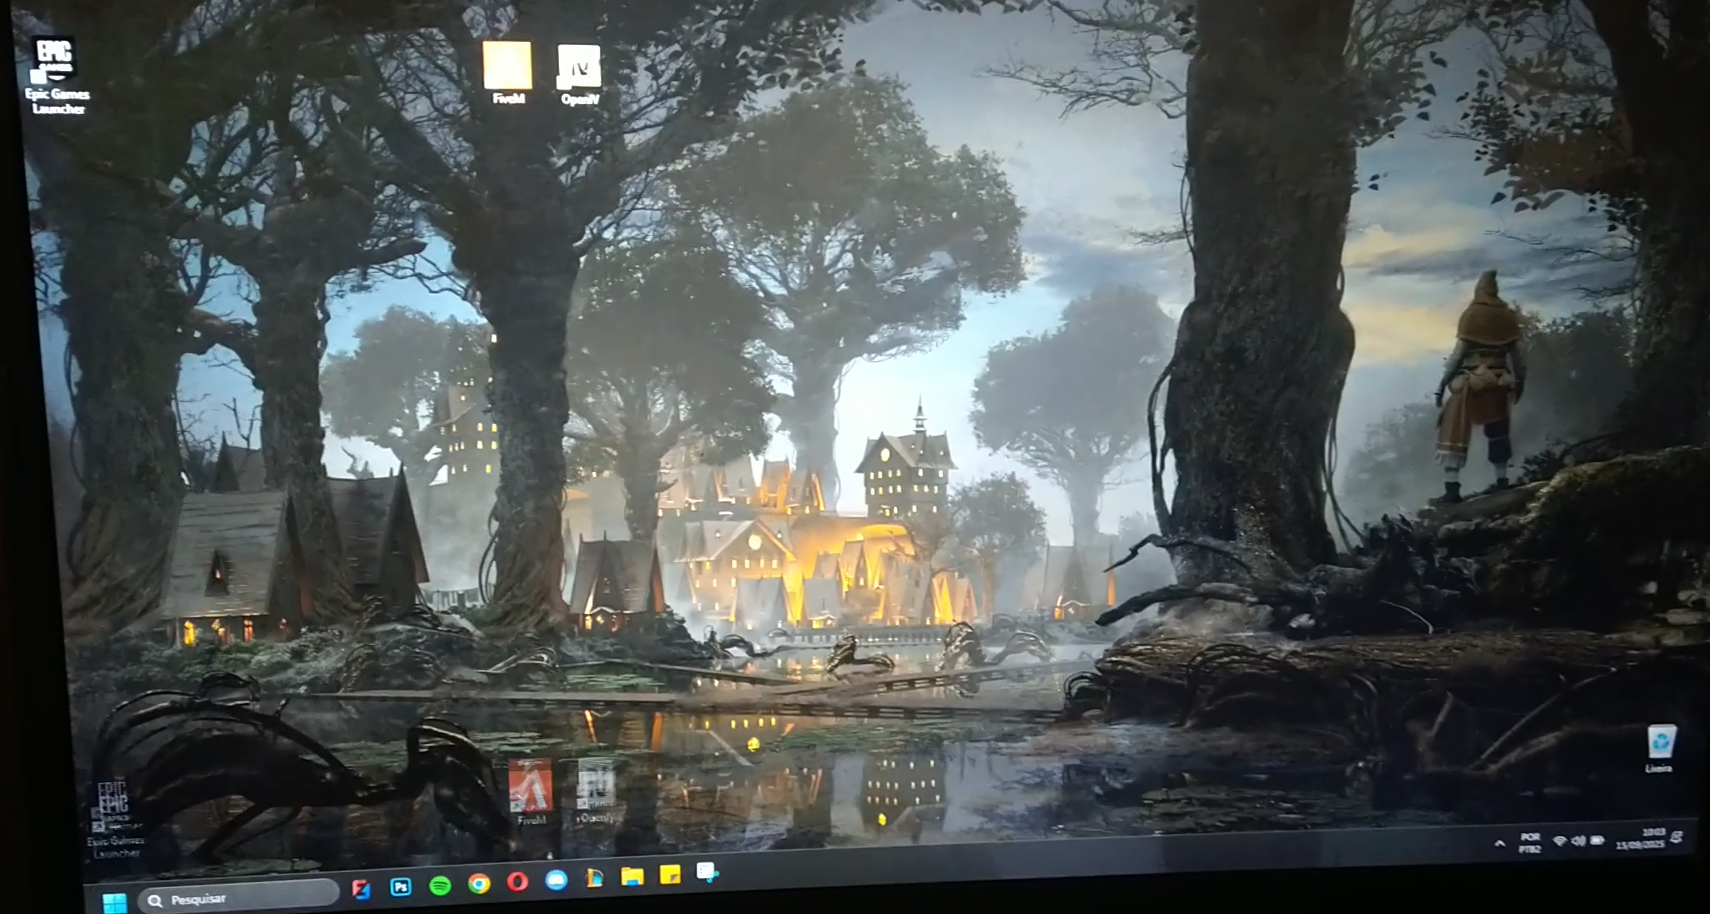Viewport: 1710px width, 914px height.
Task: Select the red FiveM icon above taskbar
Action: click(x=531, y=792)
